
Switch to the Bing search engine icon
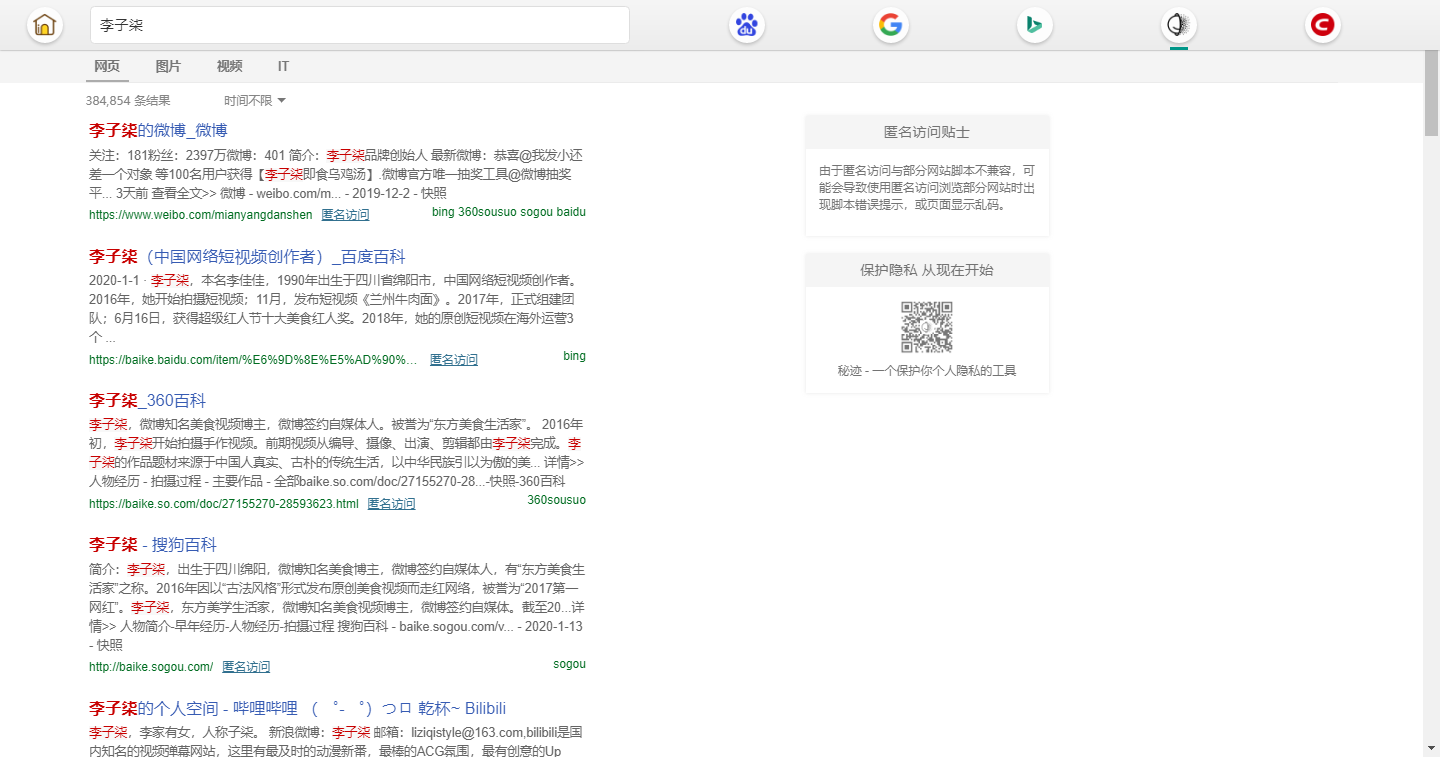(1034, 25)
